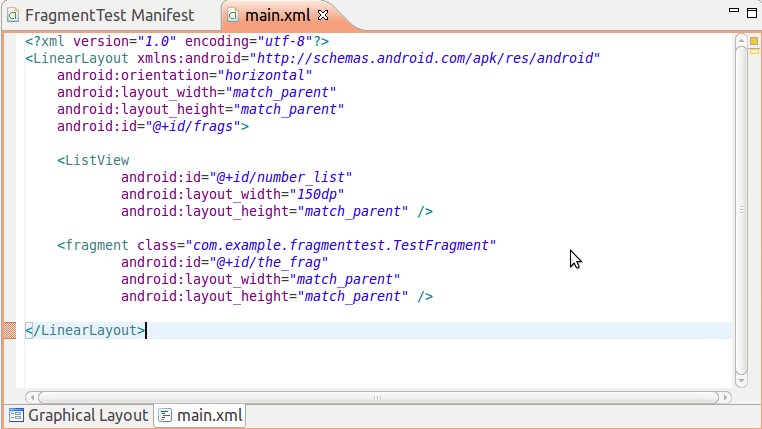The height and width of the screenshot is (429, 762).
Task: Select the bottom main.xml source tab
Action: point(200,416)
